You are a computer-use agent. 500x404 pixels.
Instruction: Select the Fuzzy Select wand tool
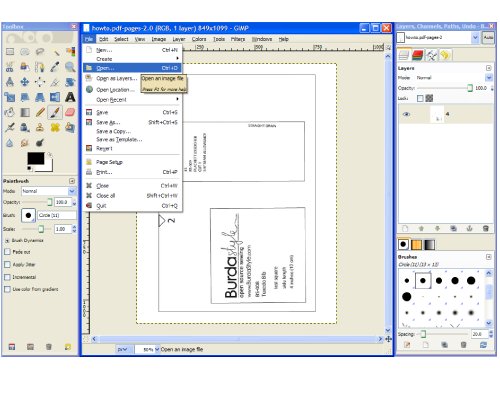pyautogui.click(x=55, y=52)
